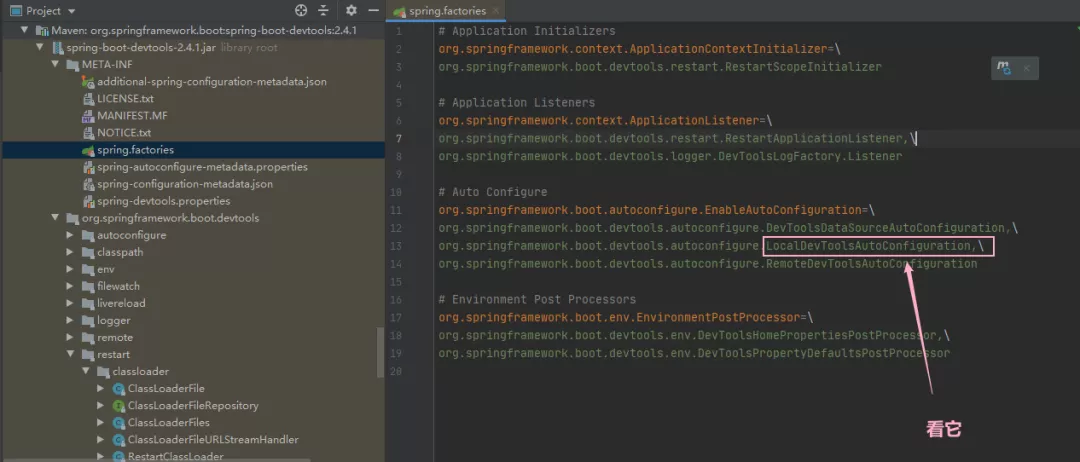Expand the env package
The width and height of the screenshot is (1080, 462).
point(70,269)
